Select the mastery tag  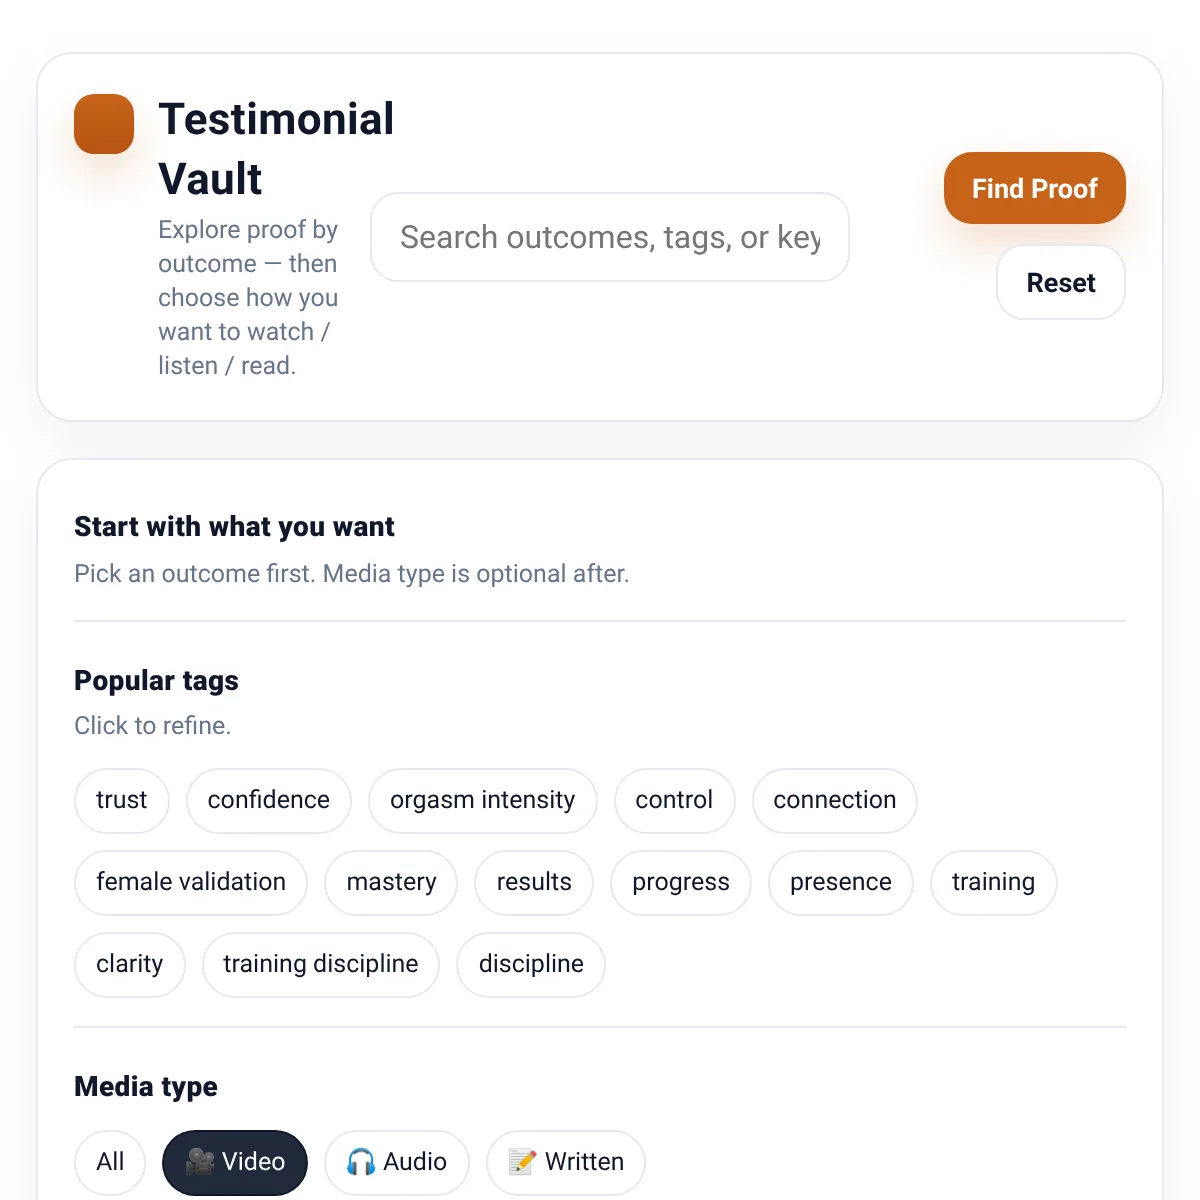pos(391,882)
